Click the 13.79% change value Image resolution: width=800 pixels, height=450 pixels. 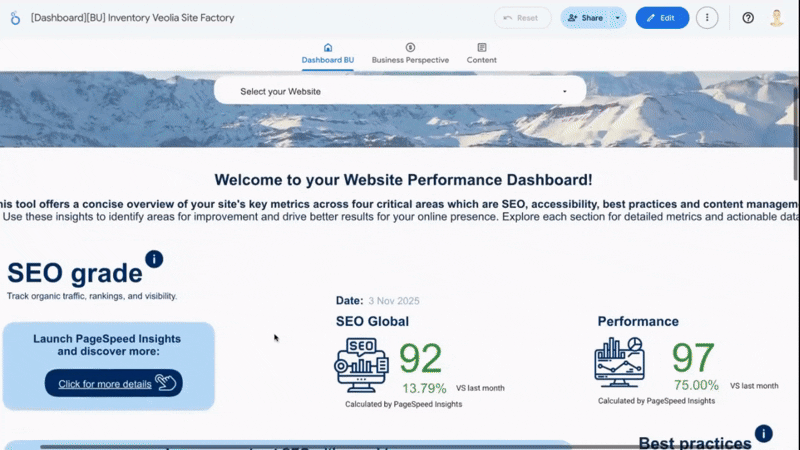point(424,388)
